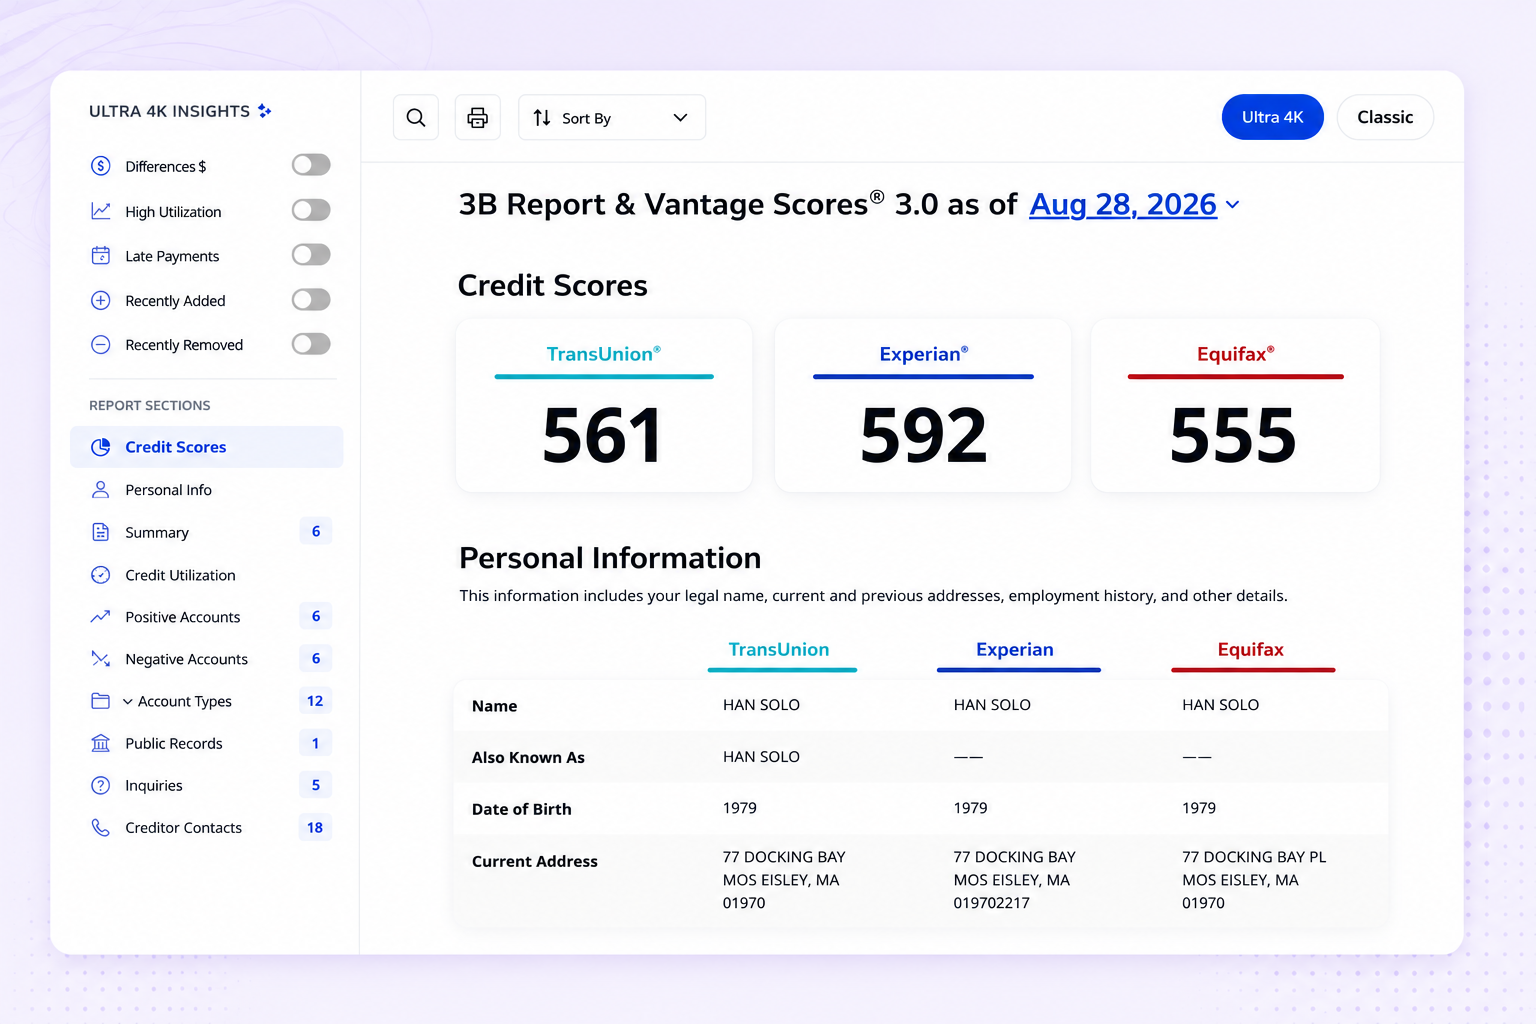Turn on the Late Payments toggle
The image size is (1536, 1024).
click(311, 255)
